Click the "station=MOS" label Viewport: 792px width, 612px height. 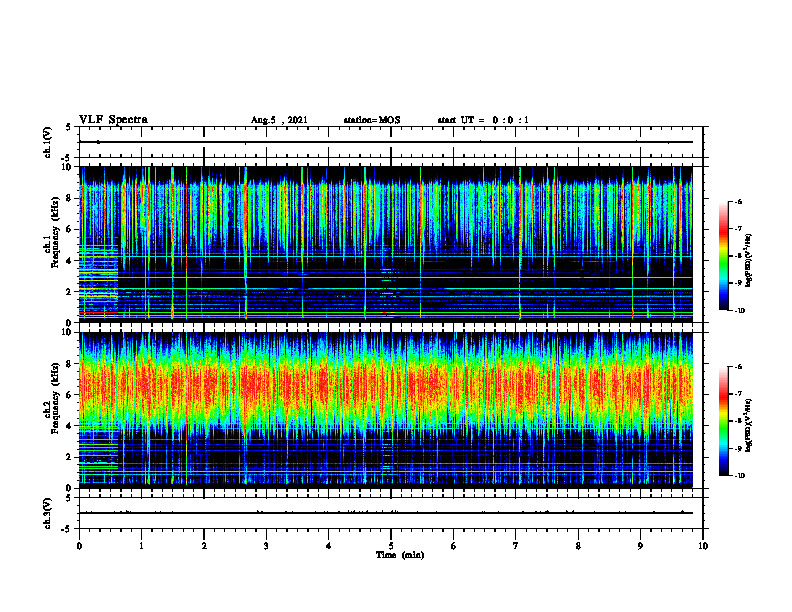point(372,120)
